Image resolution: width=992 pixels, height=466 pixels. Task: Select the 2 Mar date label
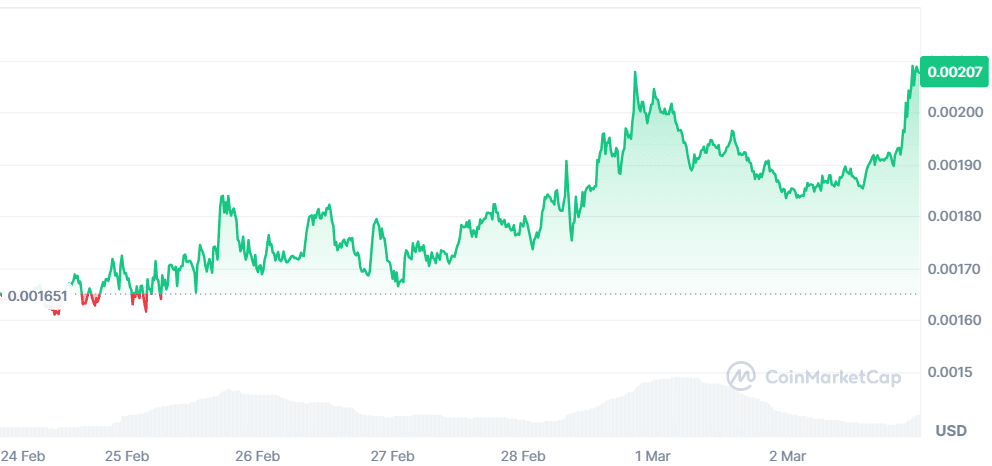[787, 455]
